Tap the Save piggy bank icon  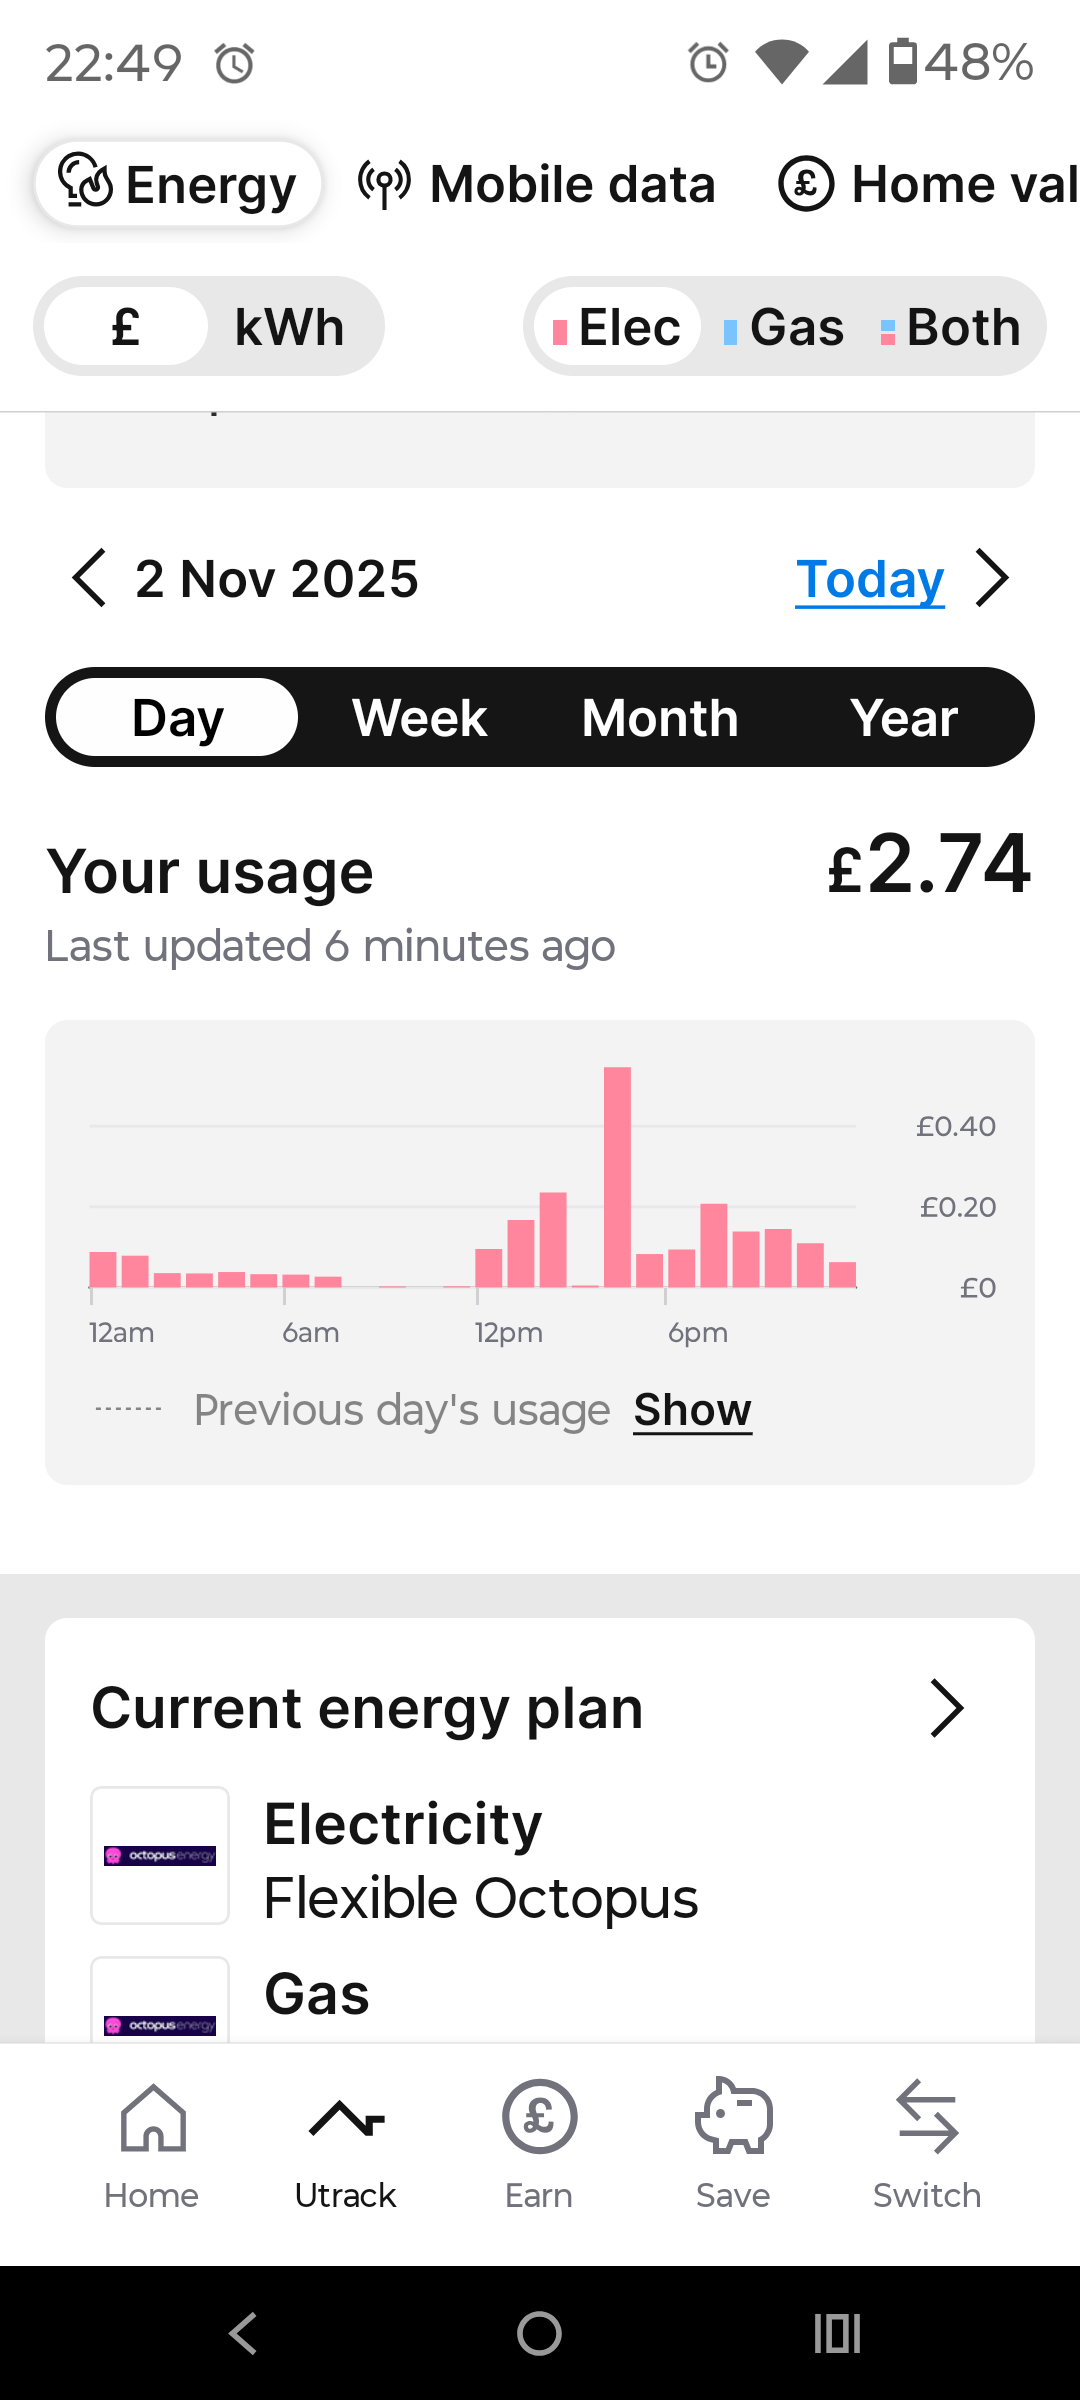point(733,2117)
